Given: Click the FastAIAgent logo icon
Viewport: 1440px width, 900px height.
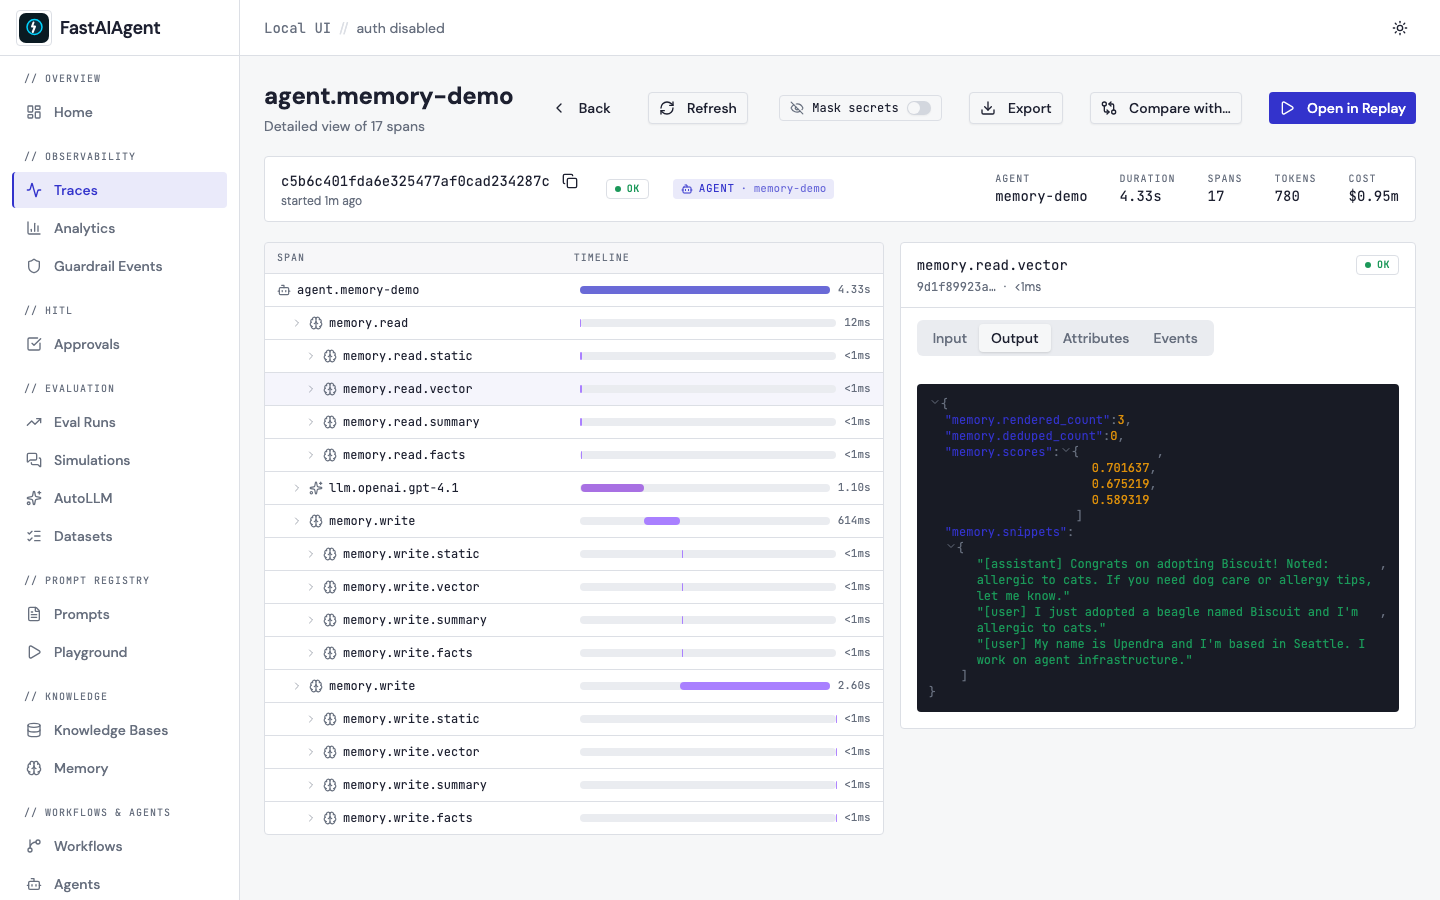Looking at the screenshot, I should (34, 28).
